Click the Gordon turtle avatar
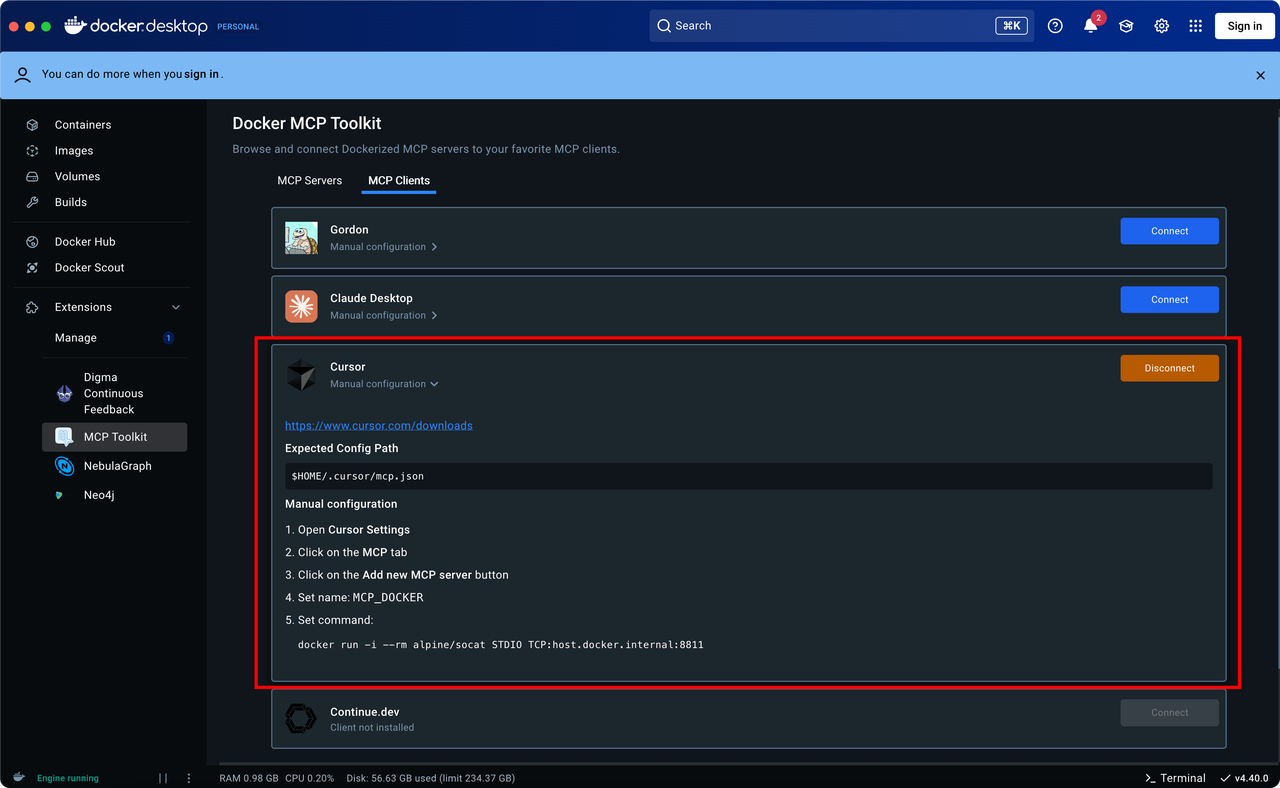The width and height of the screenshot is (1280, 788). pos(301,238)
